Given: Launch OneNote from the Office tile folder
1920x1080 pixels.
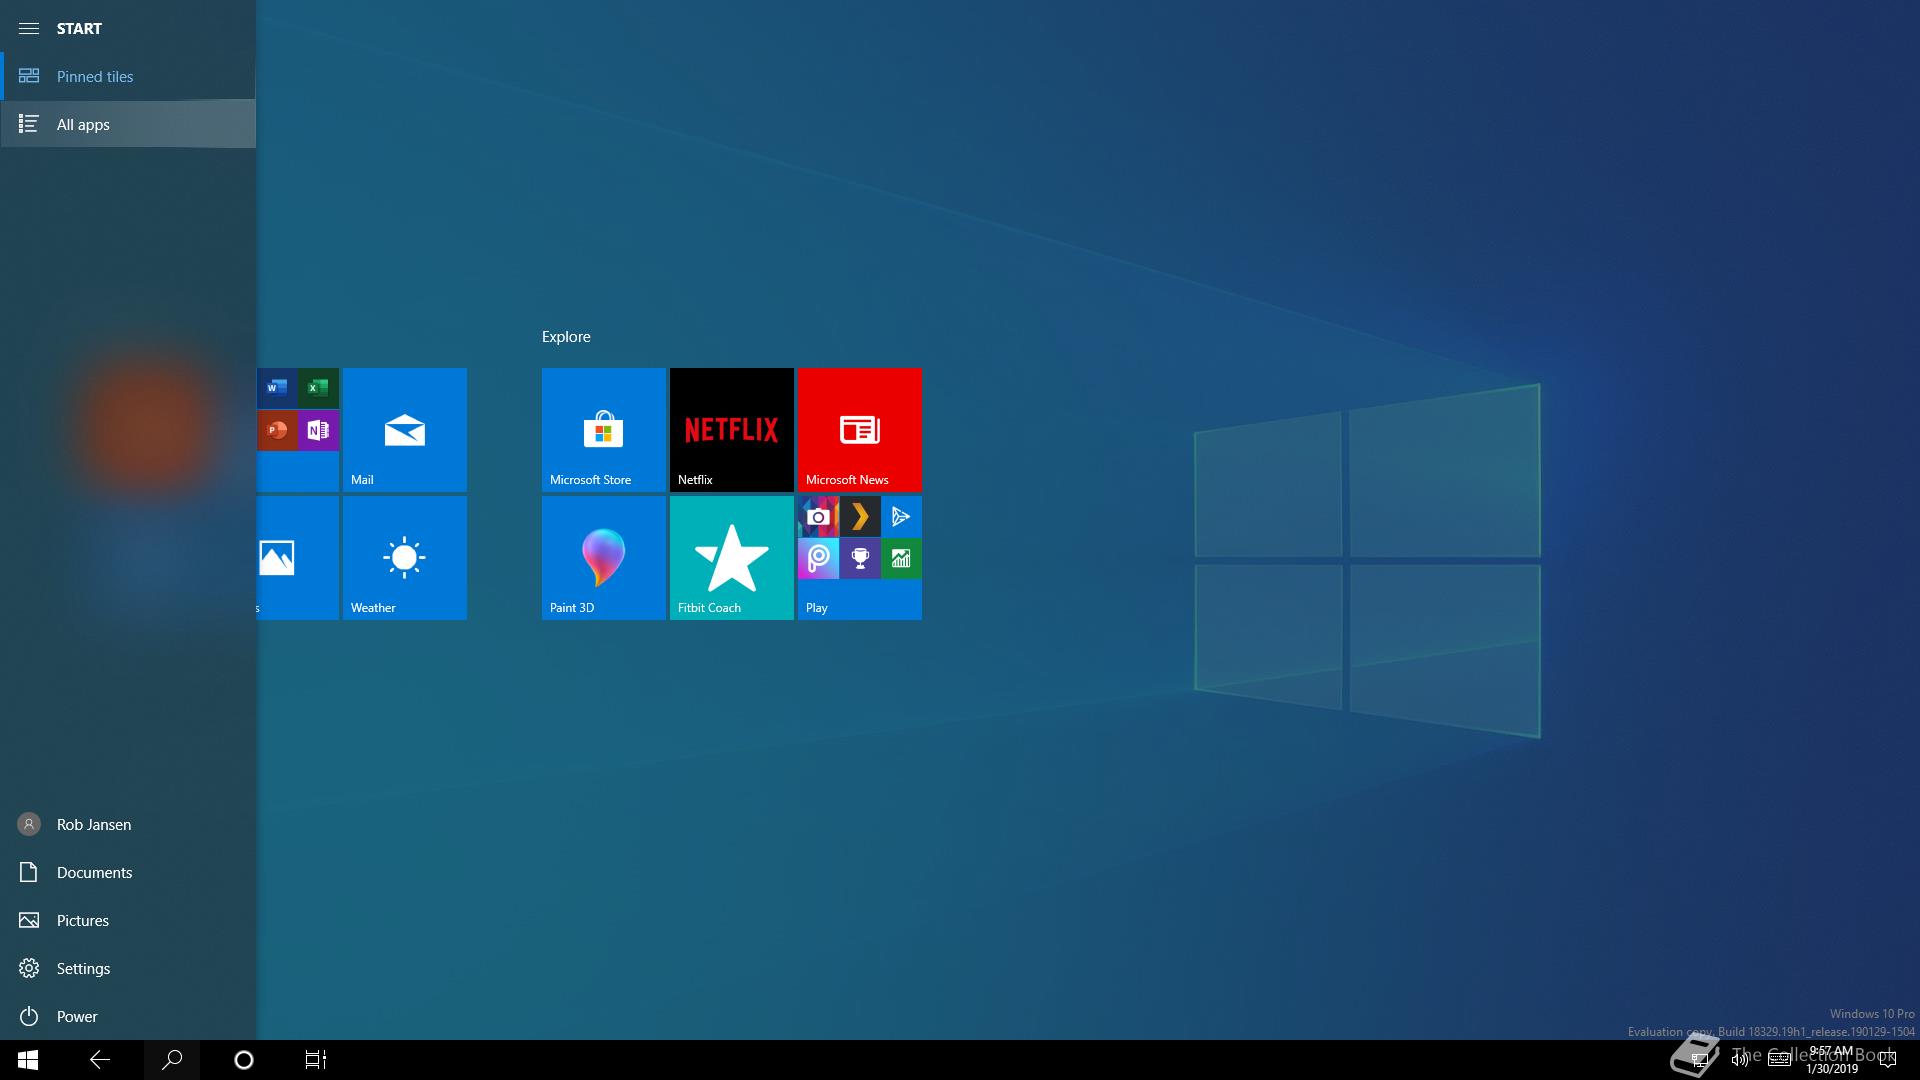Looking at the screenshot, I should (318, 430).
